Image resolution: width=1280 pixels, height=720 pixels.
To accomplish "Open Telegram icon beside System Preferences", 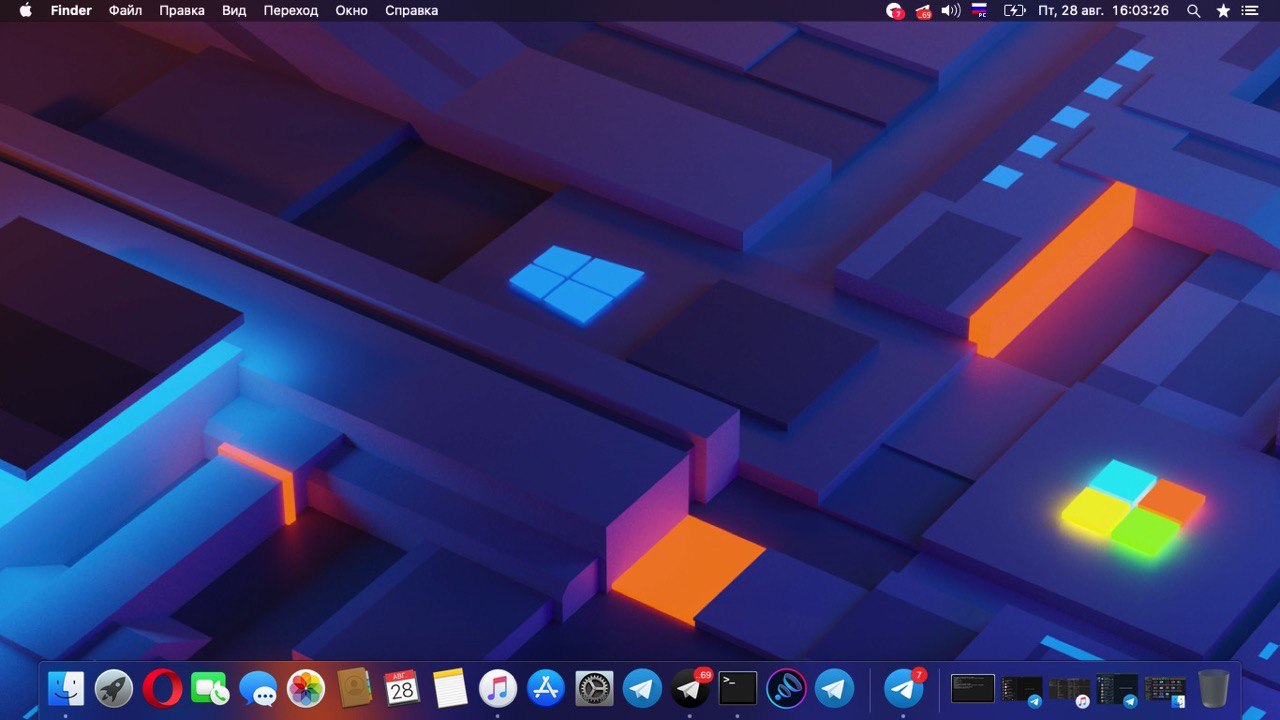I will [642, 688].
